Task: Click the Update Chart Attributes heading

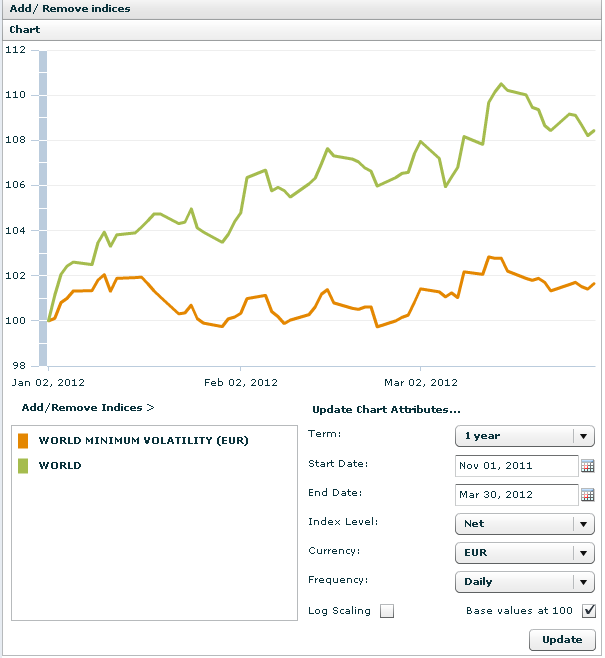Action: click(386, 410)
